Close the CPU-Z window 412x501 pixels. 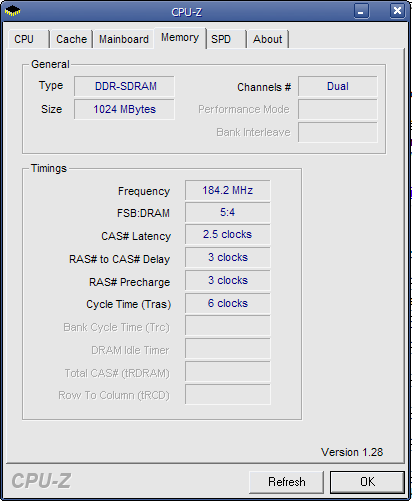pos(397,11)
